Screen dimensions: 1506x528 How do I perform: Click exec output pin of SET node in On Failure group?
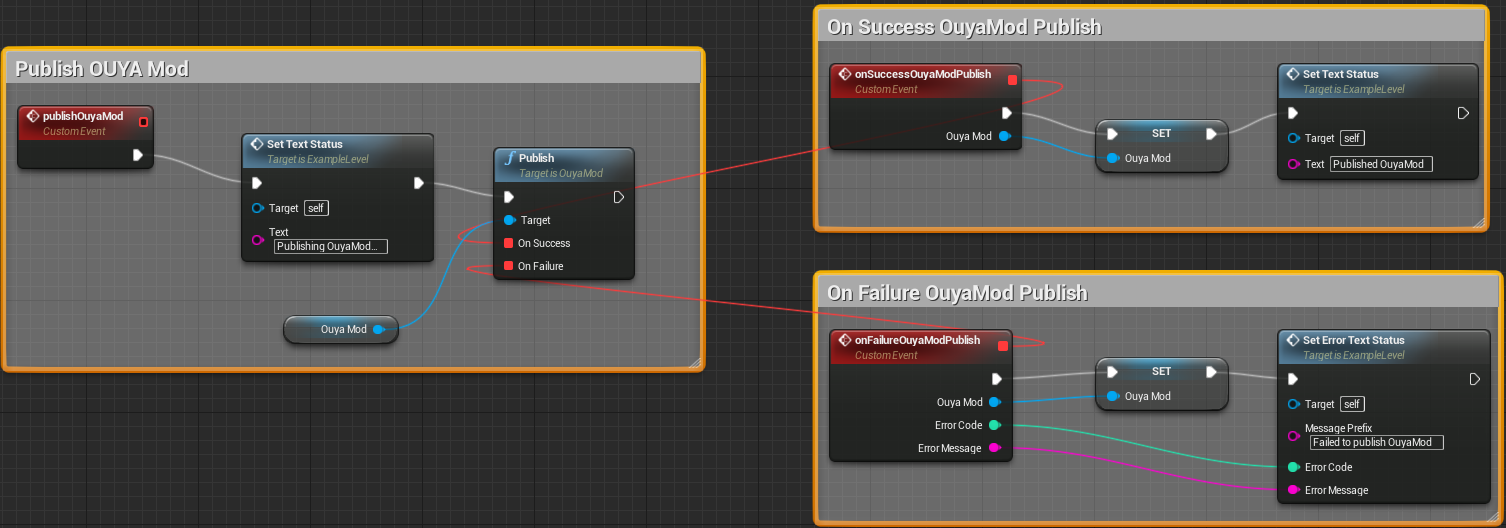tap(1211, 371)
